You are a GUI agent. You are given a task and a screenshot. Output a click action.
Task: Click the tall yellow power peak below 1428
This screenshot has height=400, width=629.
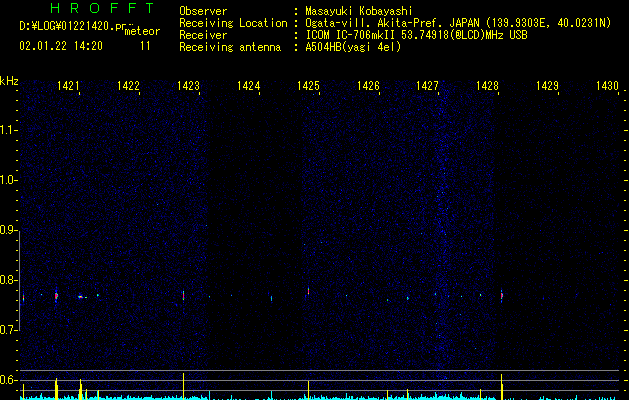point(501,386)
